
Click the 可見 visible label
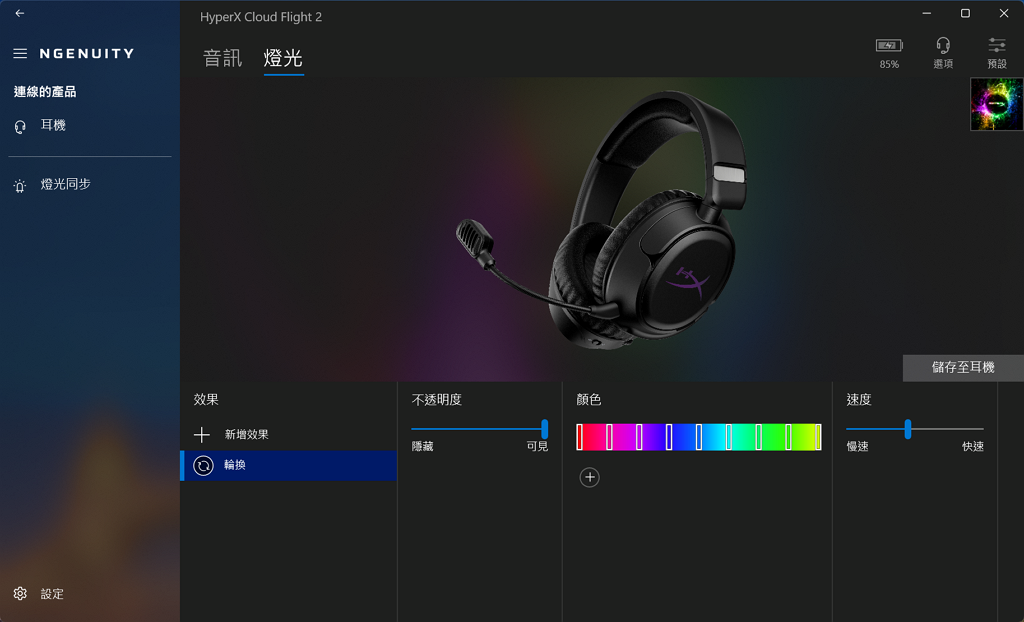[x=537, y=446]
